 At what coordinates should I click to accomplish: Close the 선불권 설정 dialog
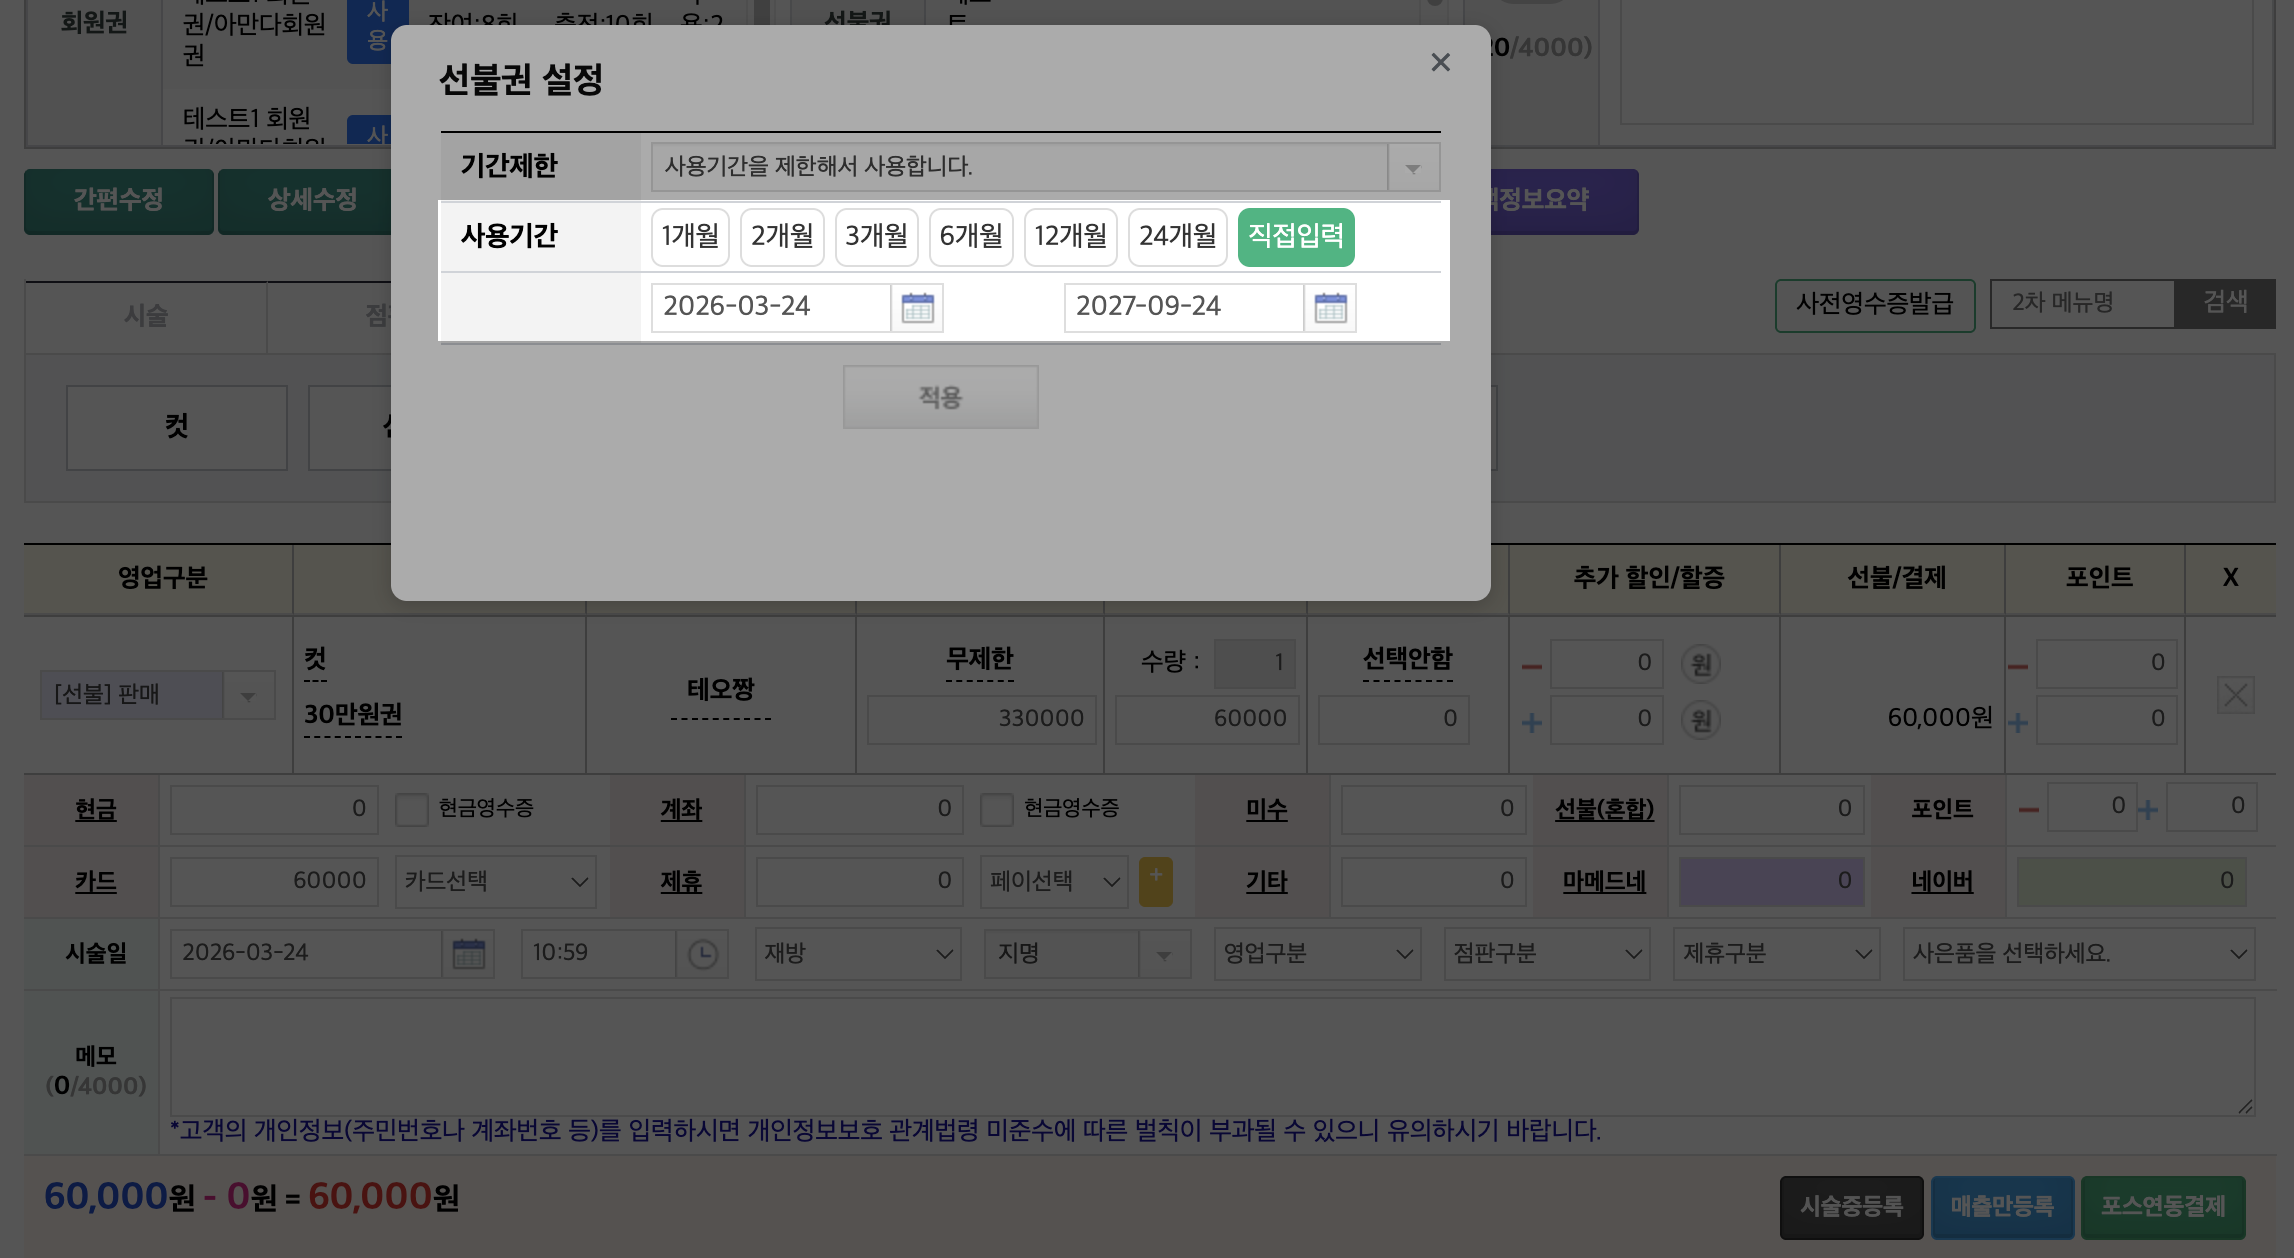1440,63
